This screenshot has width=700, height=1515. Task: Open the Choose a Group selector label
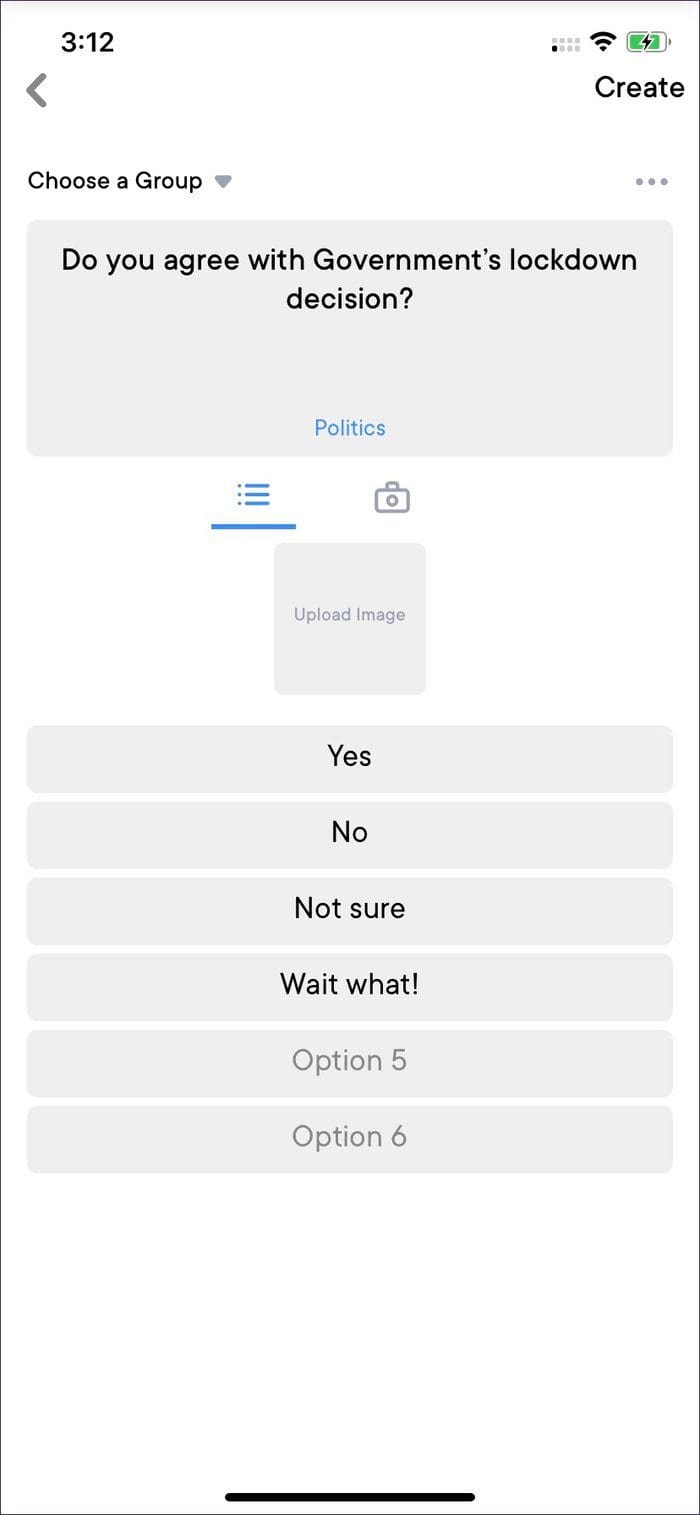coord(115,181)
